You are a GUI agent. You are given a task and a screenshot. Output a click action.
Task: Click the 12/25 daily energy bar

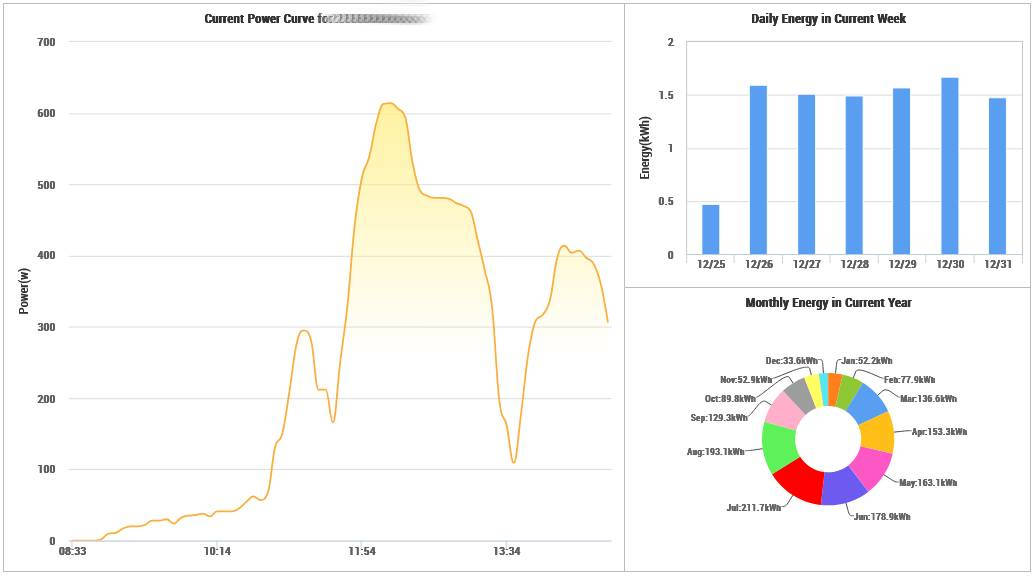pyautogui.click(x=710, y=230)
